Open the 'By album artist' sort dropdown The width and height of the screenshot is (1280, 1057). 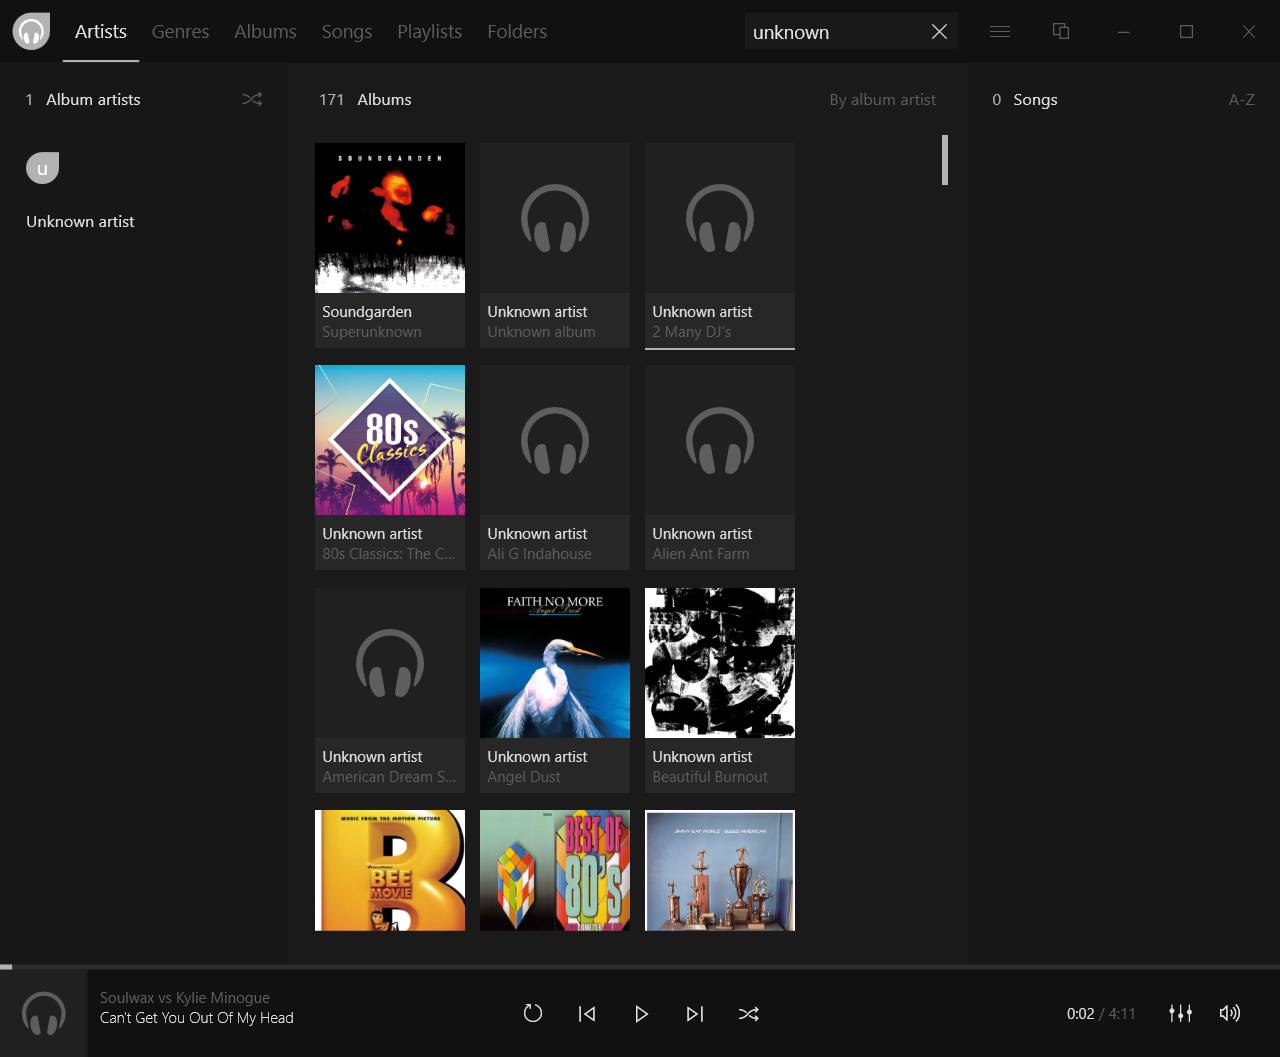[x=882, y=99]
